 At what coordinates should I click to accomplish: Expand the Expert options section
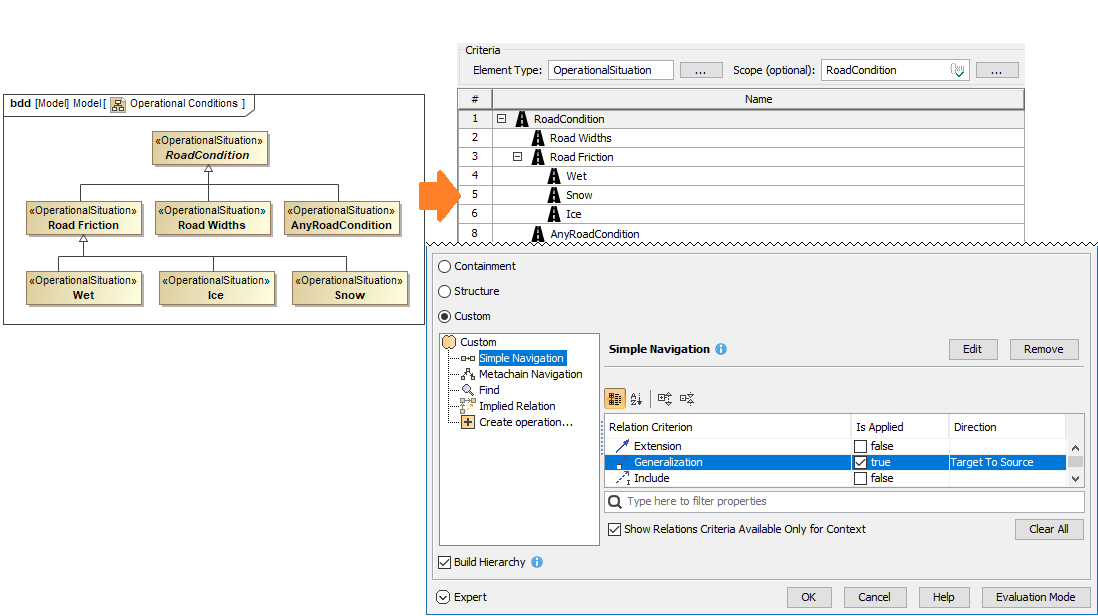click(x=444, y=597)
